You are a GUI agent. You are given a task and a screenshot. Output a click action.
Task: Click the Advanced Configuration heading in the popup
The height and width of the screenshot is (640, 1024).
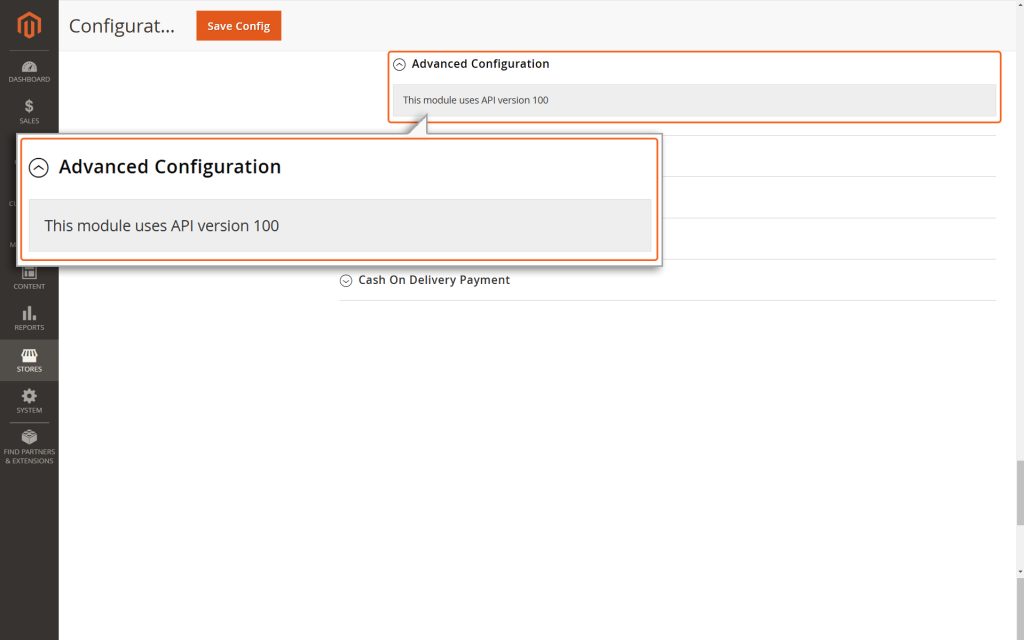pyautogui.click(x=170, y=167)
